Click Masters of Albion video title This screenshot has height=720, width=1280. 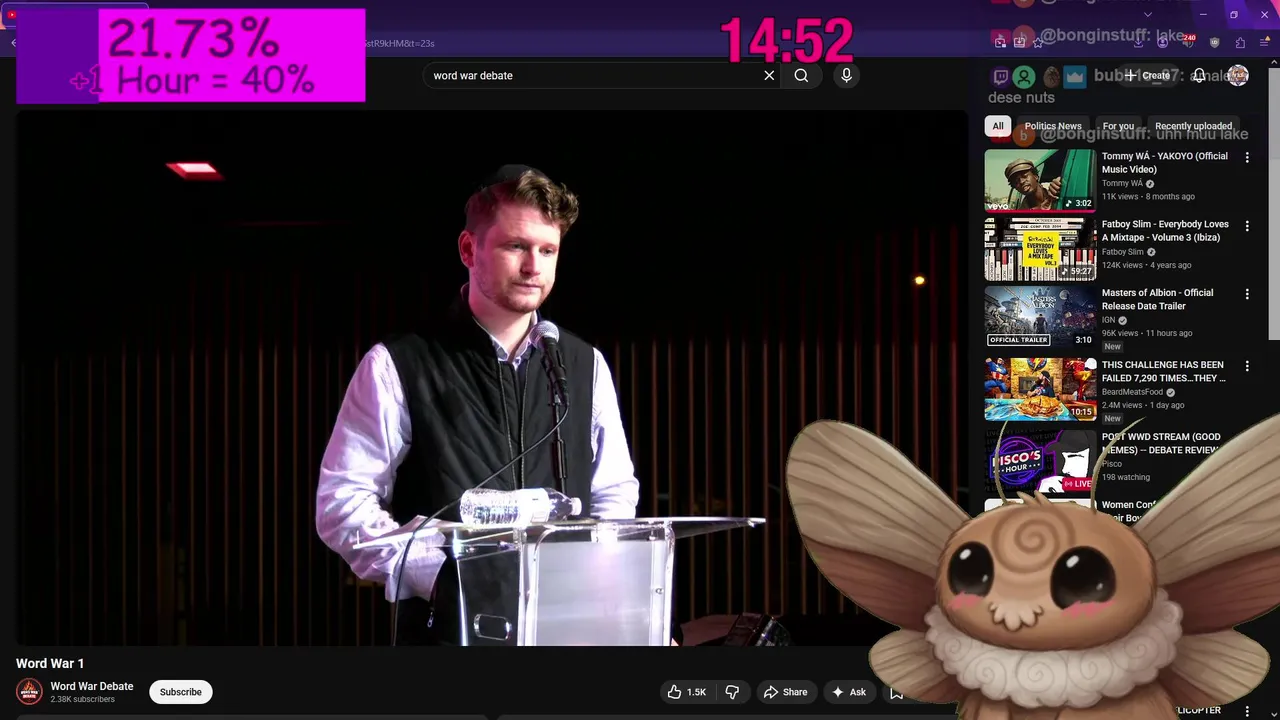[x=1157, y=299]
